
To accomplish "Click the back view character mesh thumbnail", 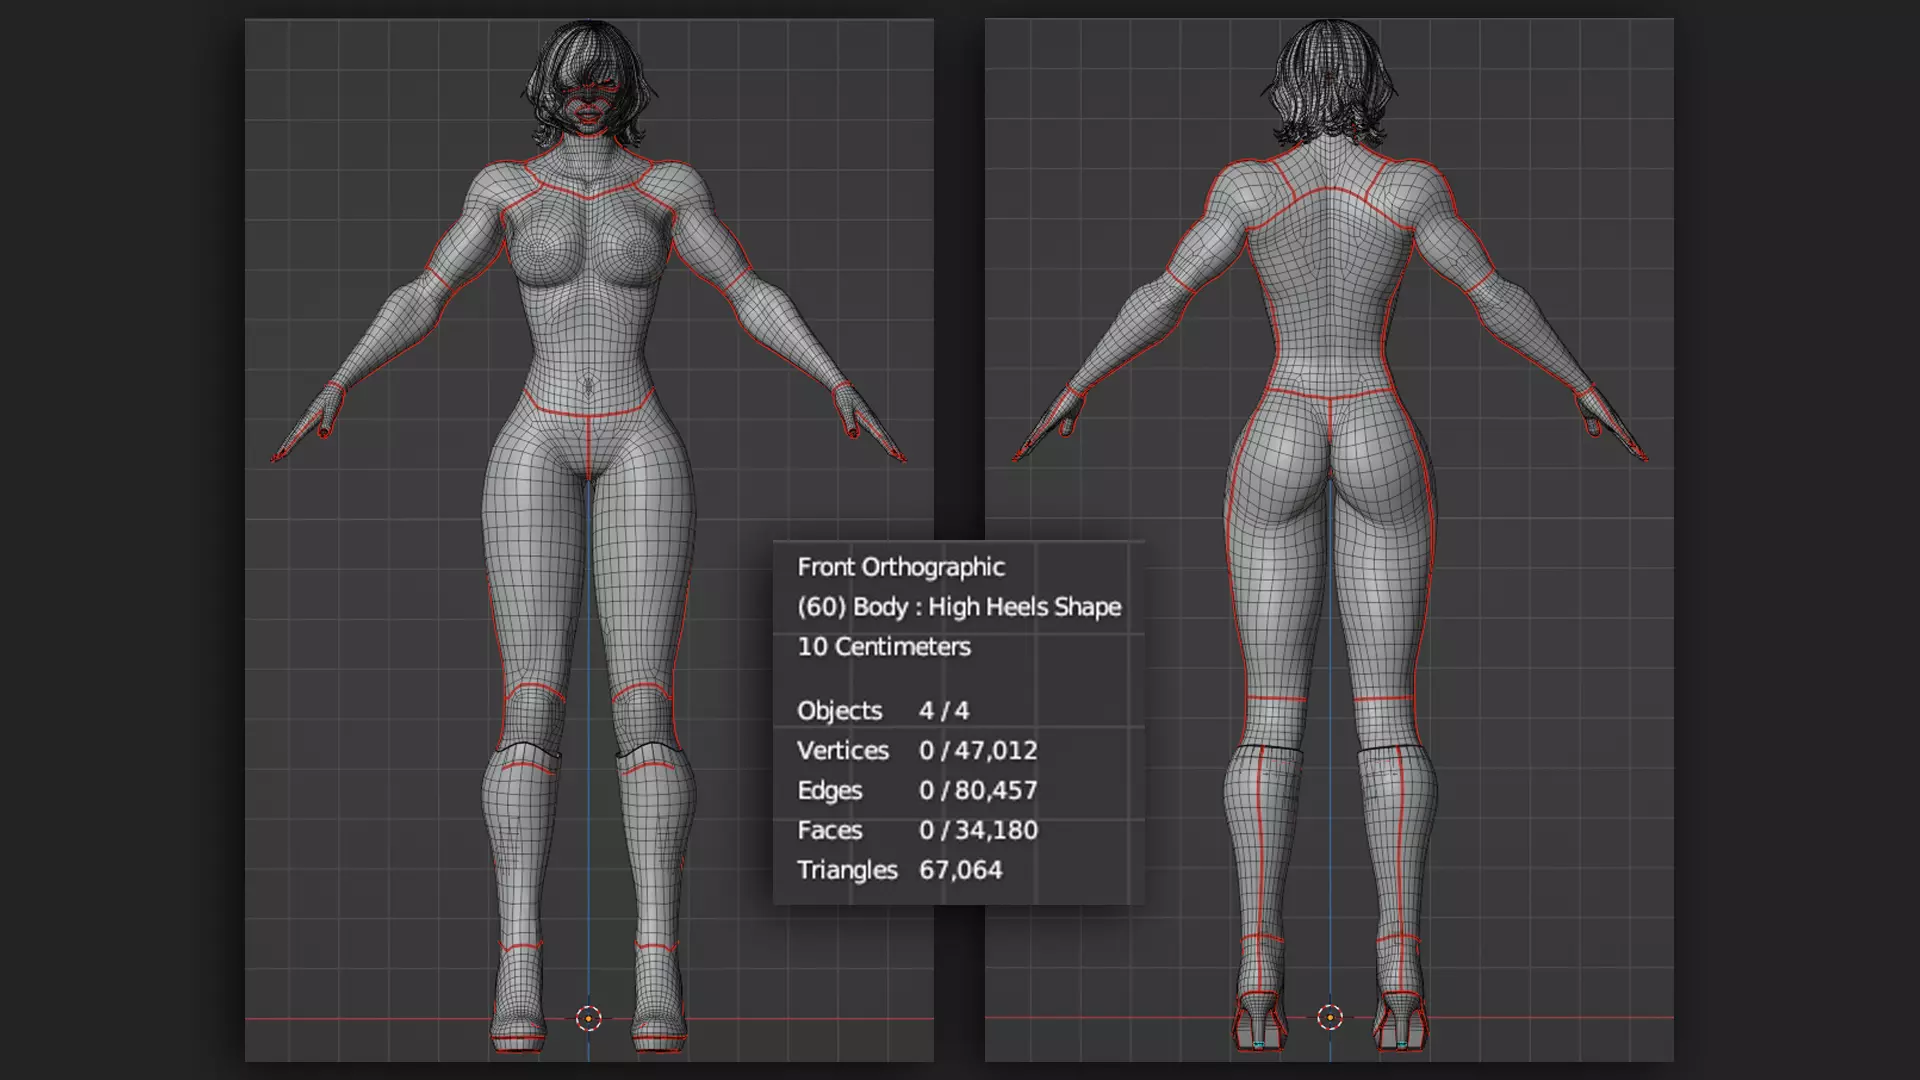I will click(1329, 540).
